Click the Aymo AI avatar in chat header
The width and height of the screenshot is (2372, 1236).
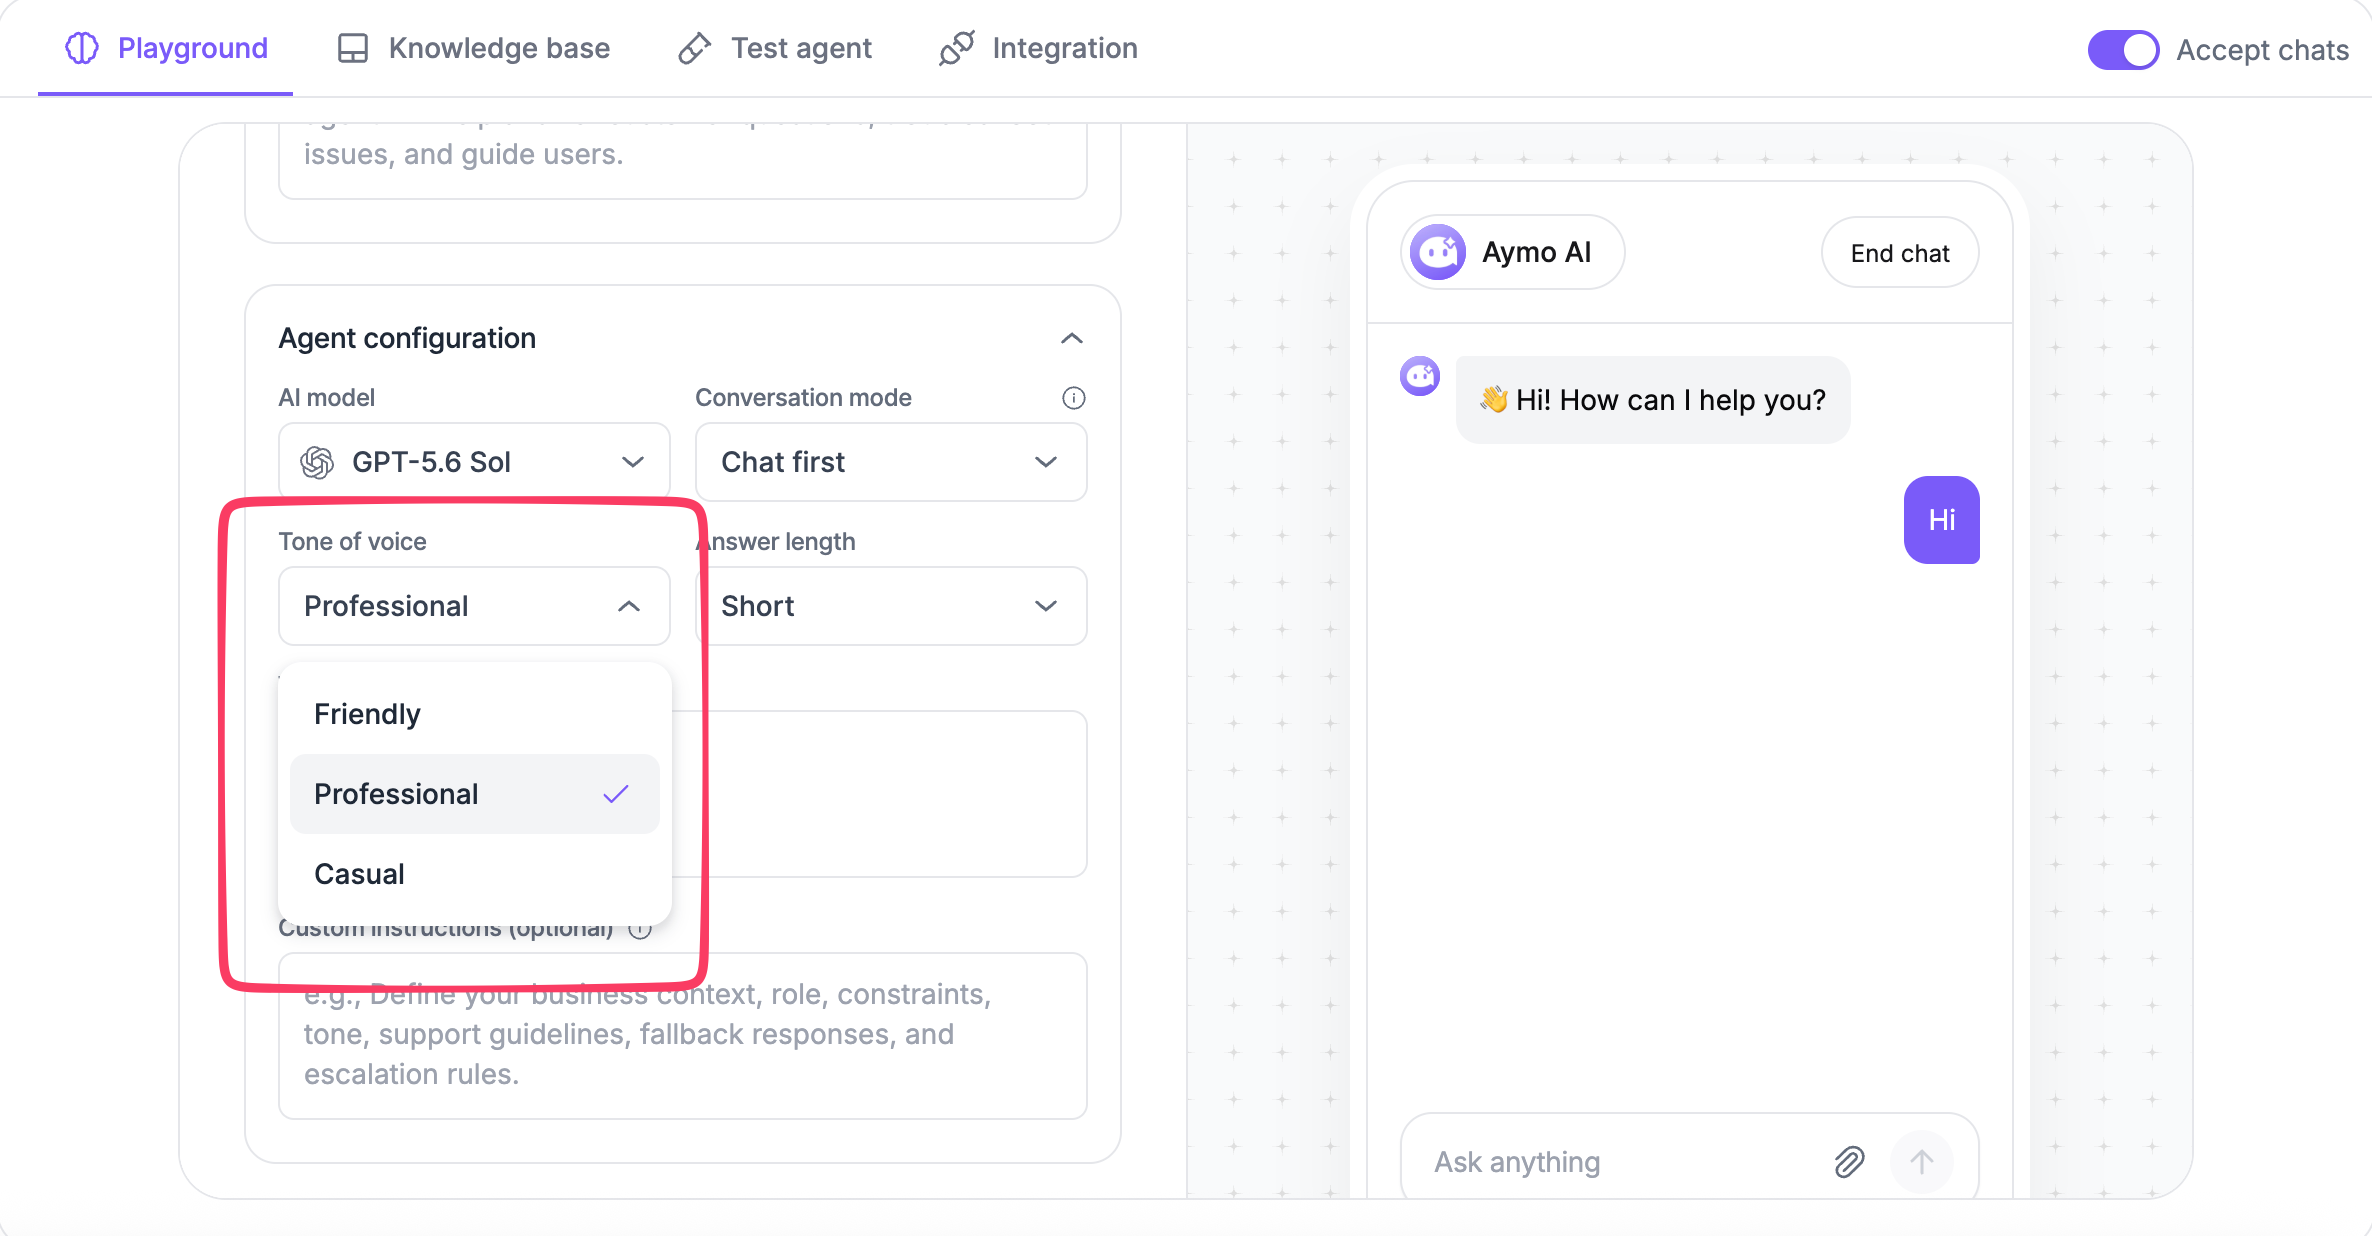[x=1438, y=252]
